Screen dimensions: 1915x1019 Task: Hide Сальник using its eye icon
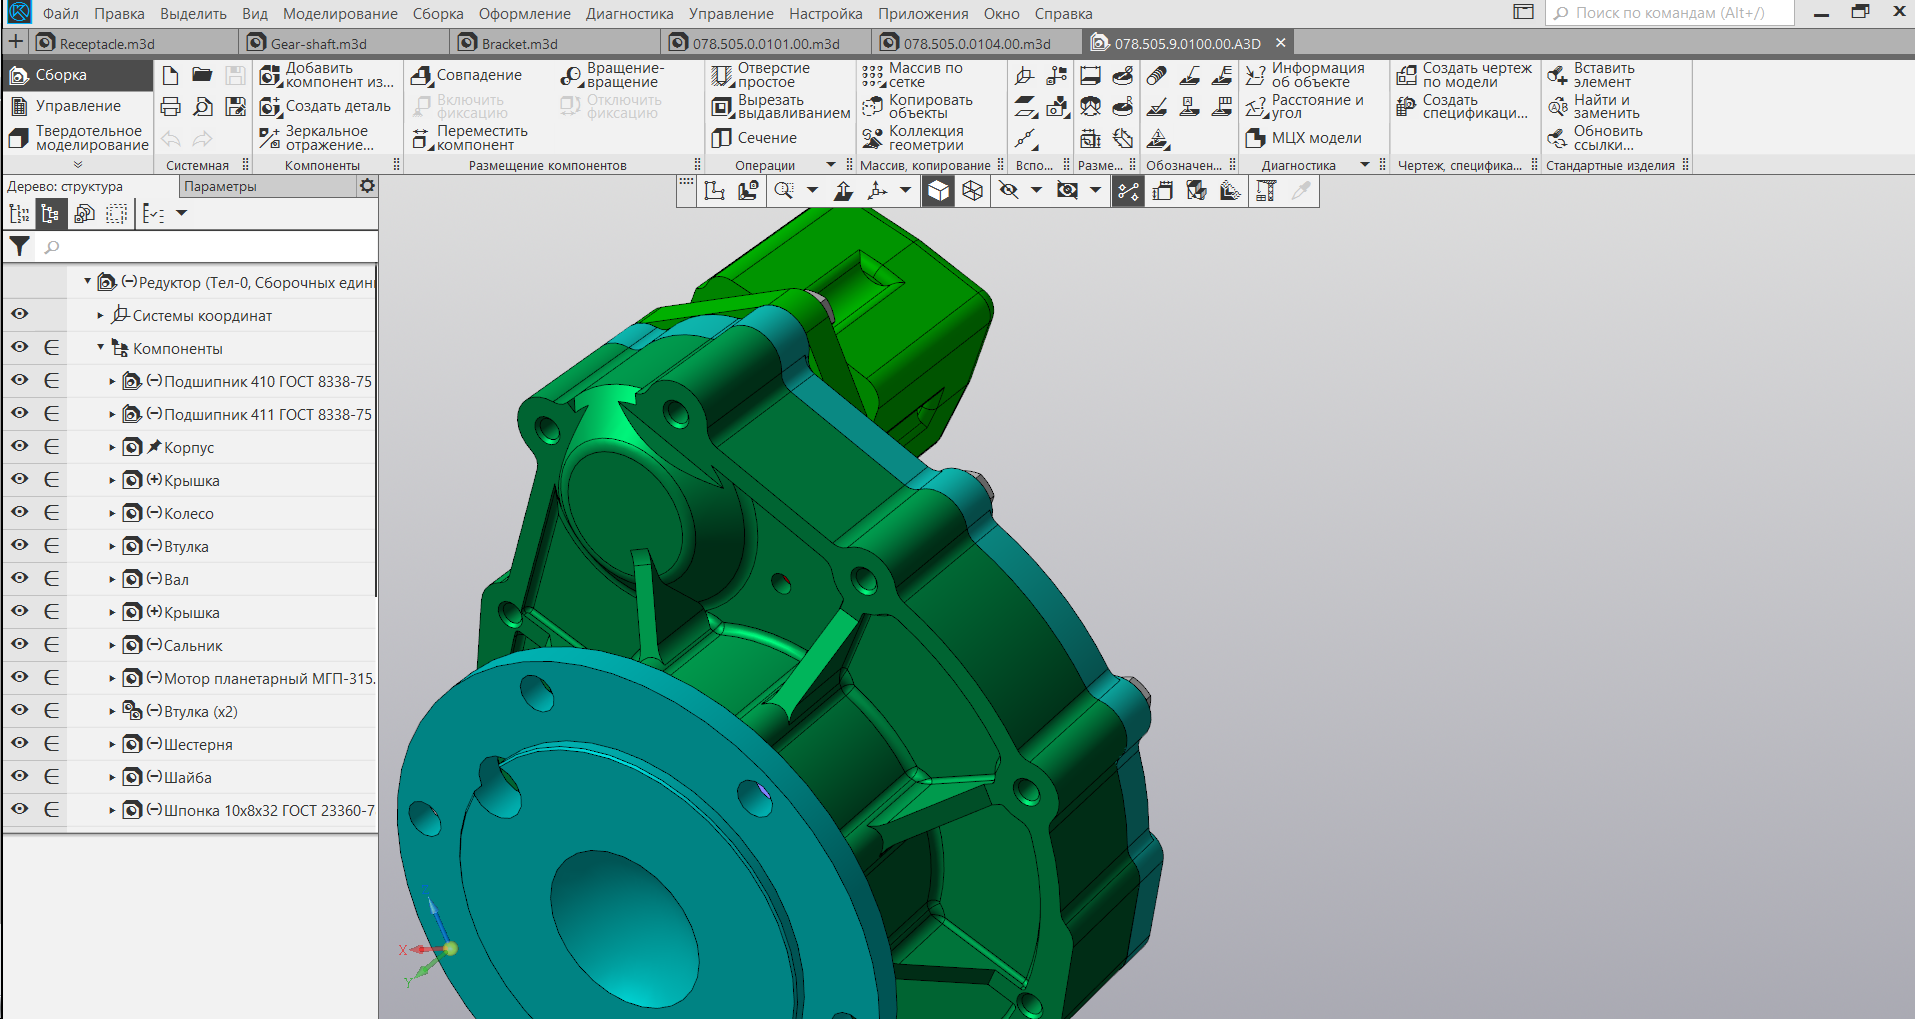click(x=19, y=644)
